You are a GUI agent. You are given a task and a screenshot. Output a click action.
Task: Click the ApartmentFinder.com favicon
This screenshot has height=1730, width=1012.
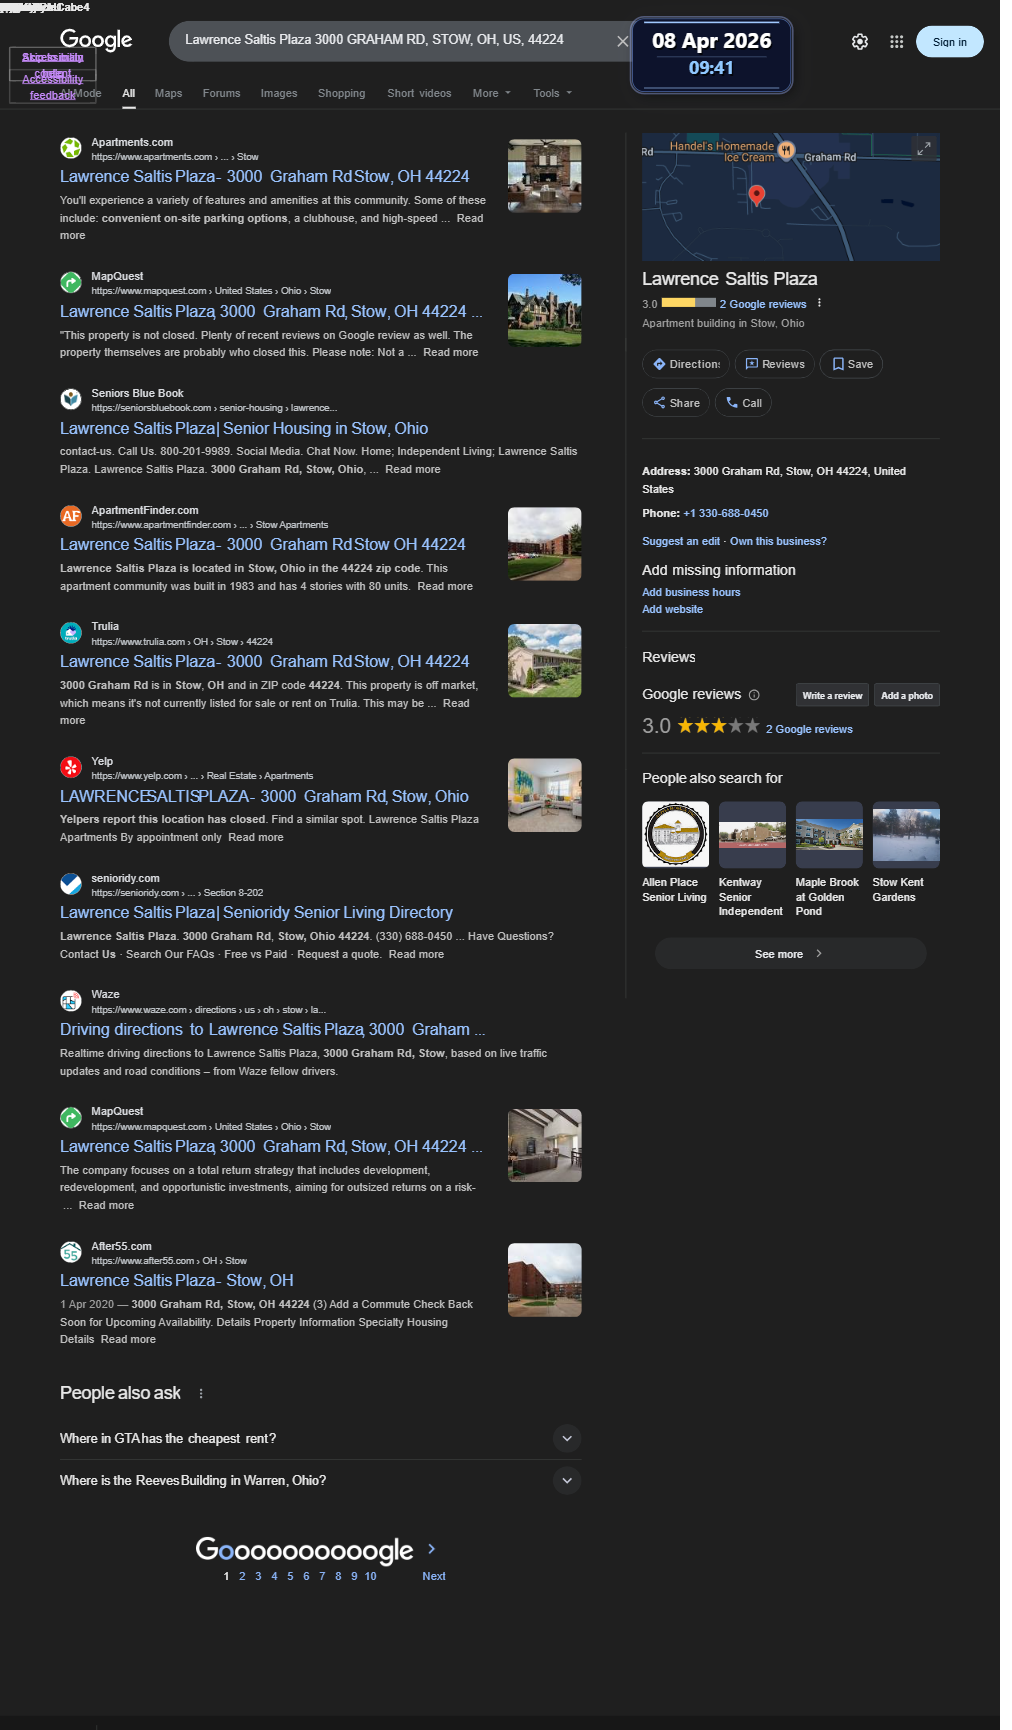[71, 516]
